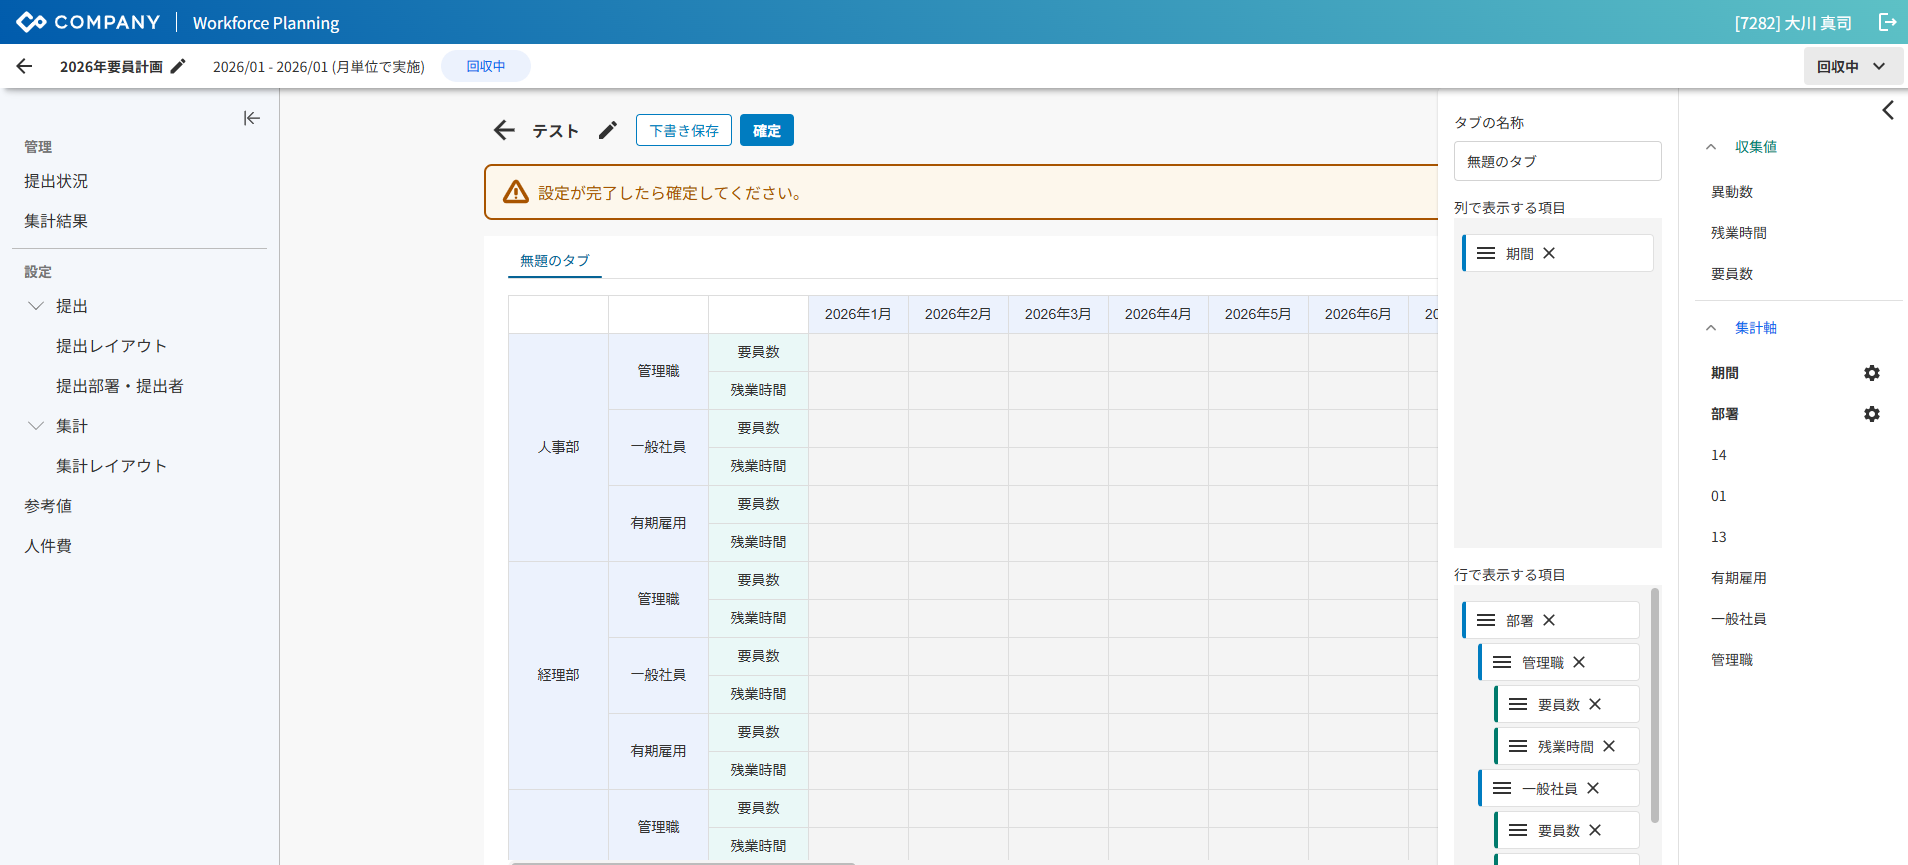Open the 回収中 status dropdown
The width and height of the screenshot is (1908, 865).
(x=1853, y=66)
